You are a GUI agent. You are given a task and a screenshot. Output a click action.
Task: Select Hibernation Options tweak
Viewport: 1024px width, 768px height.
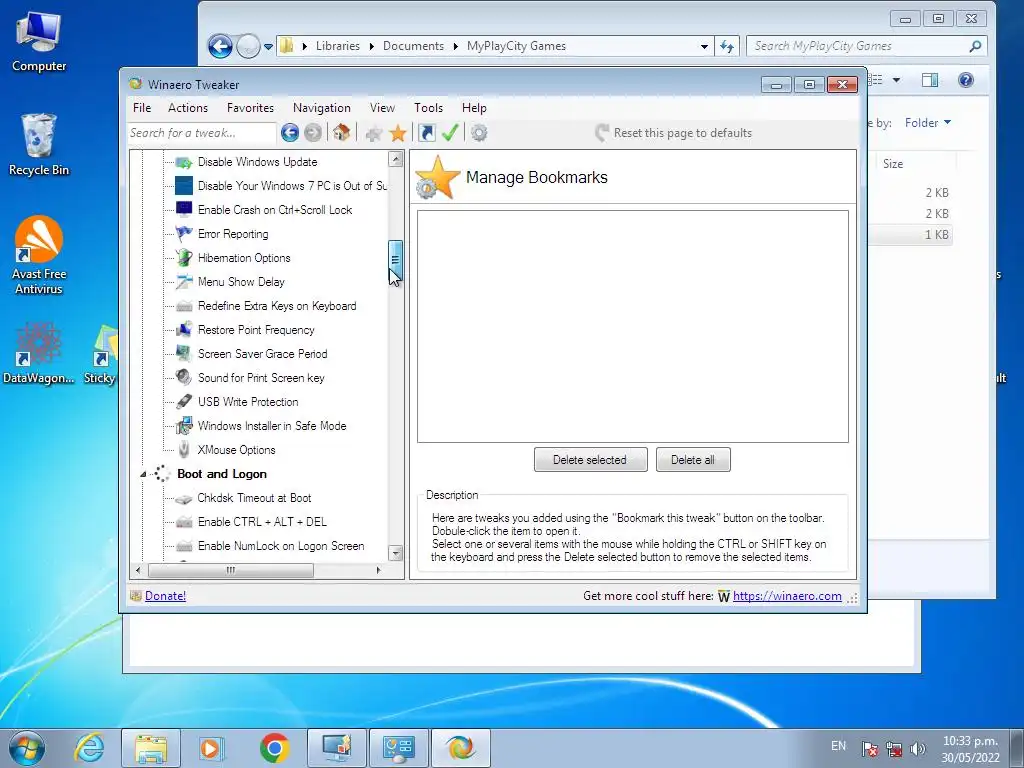point(244,258)
